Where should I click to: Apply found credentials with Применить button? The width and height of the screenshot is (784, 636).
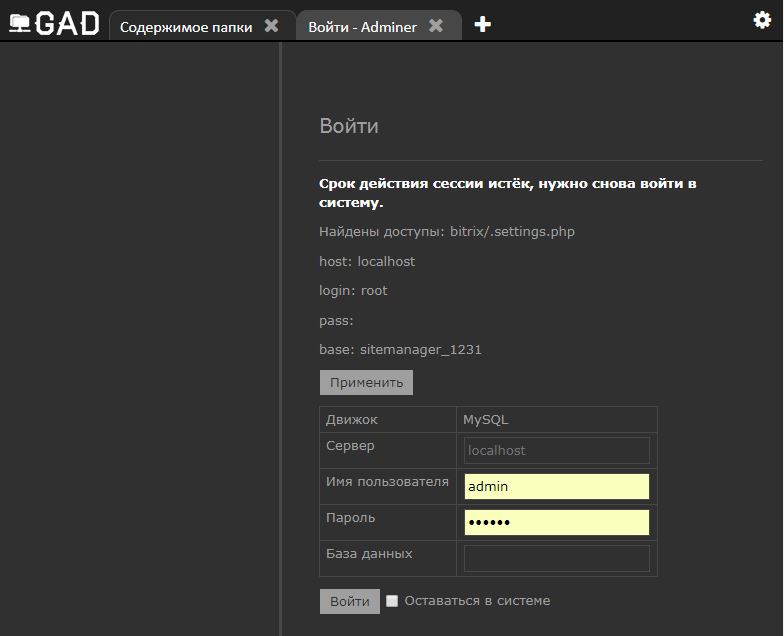pyautogui.click(x=366, y=382)
